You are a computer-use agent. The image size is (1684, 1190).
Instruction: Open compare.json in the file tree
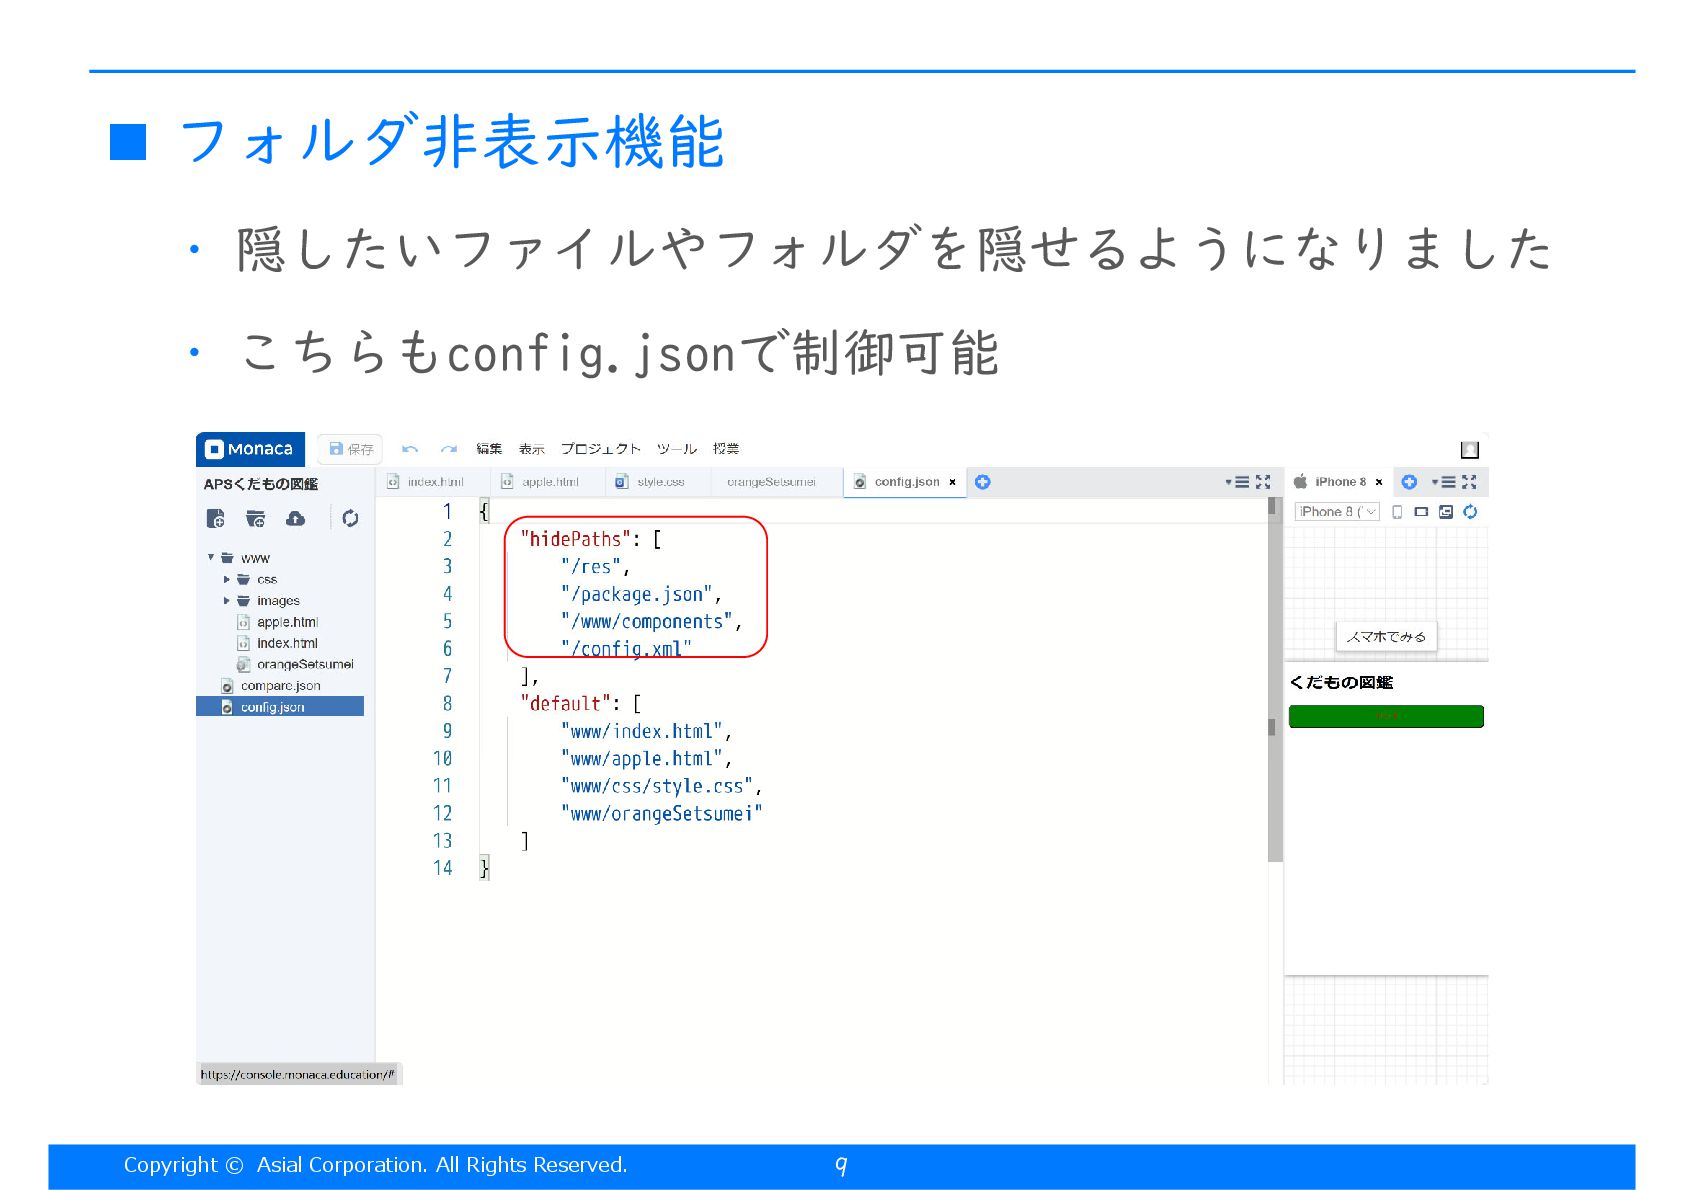pos(280,686)
